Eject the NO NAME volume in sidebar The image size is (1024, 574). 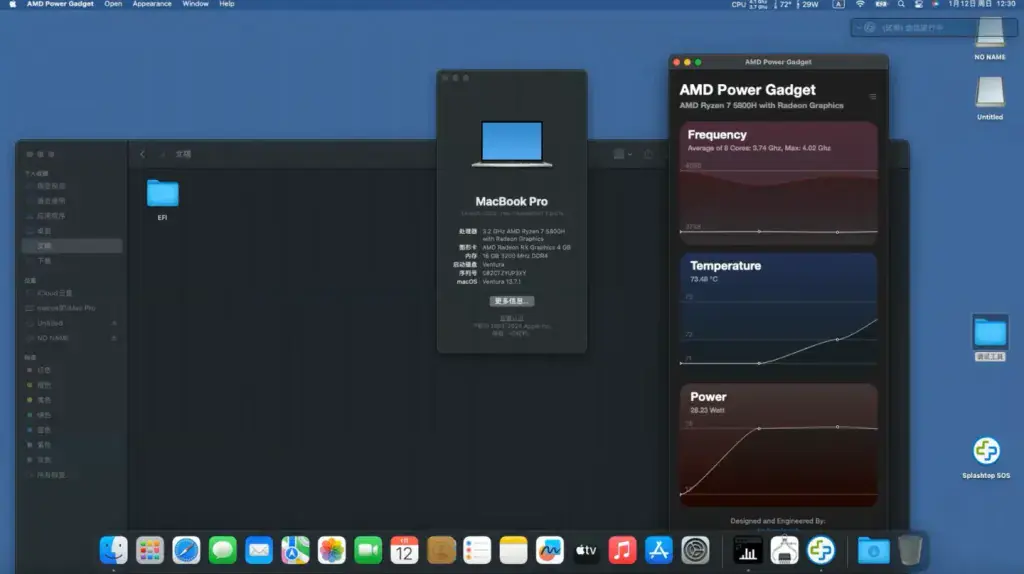tap(114, 338)
